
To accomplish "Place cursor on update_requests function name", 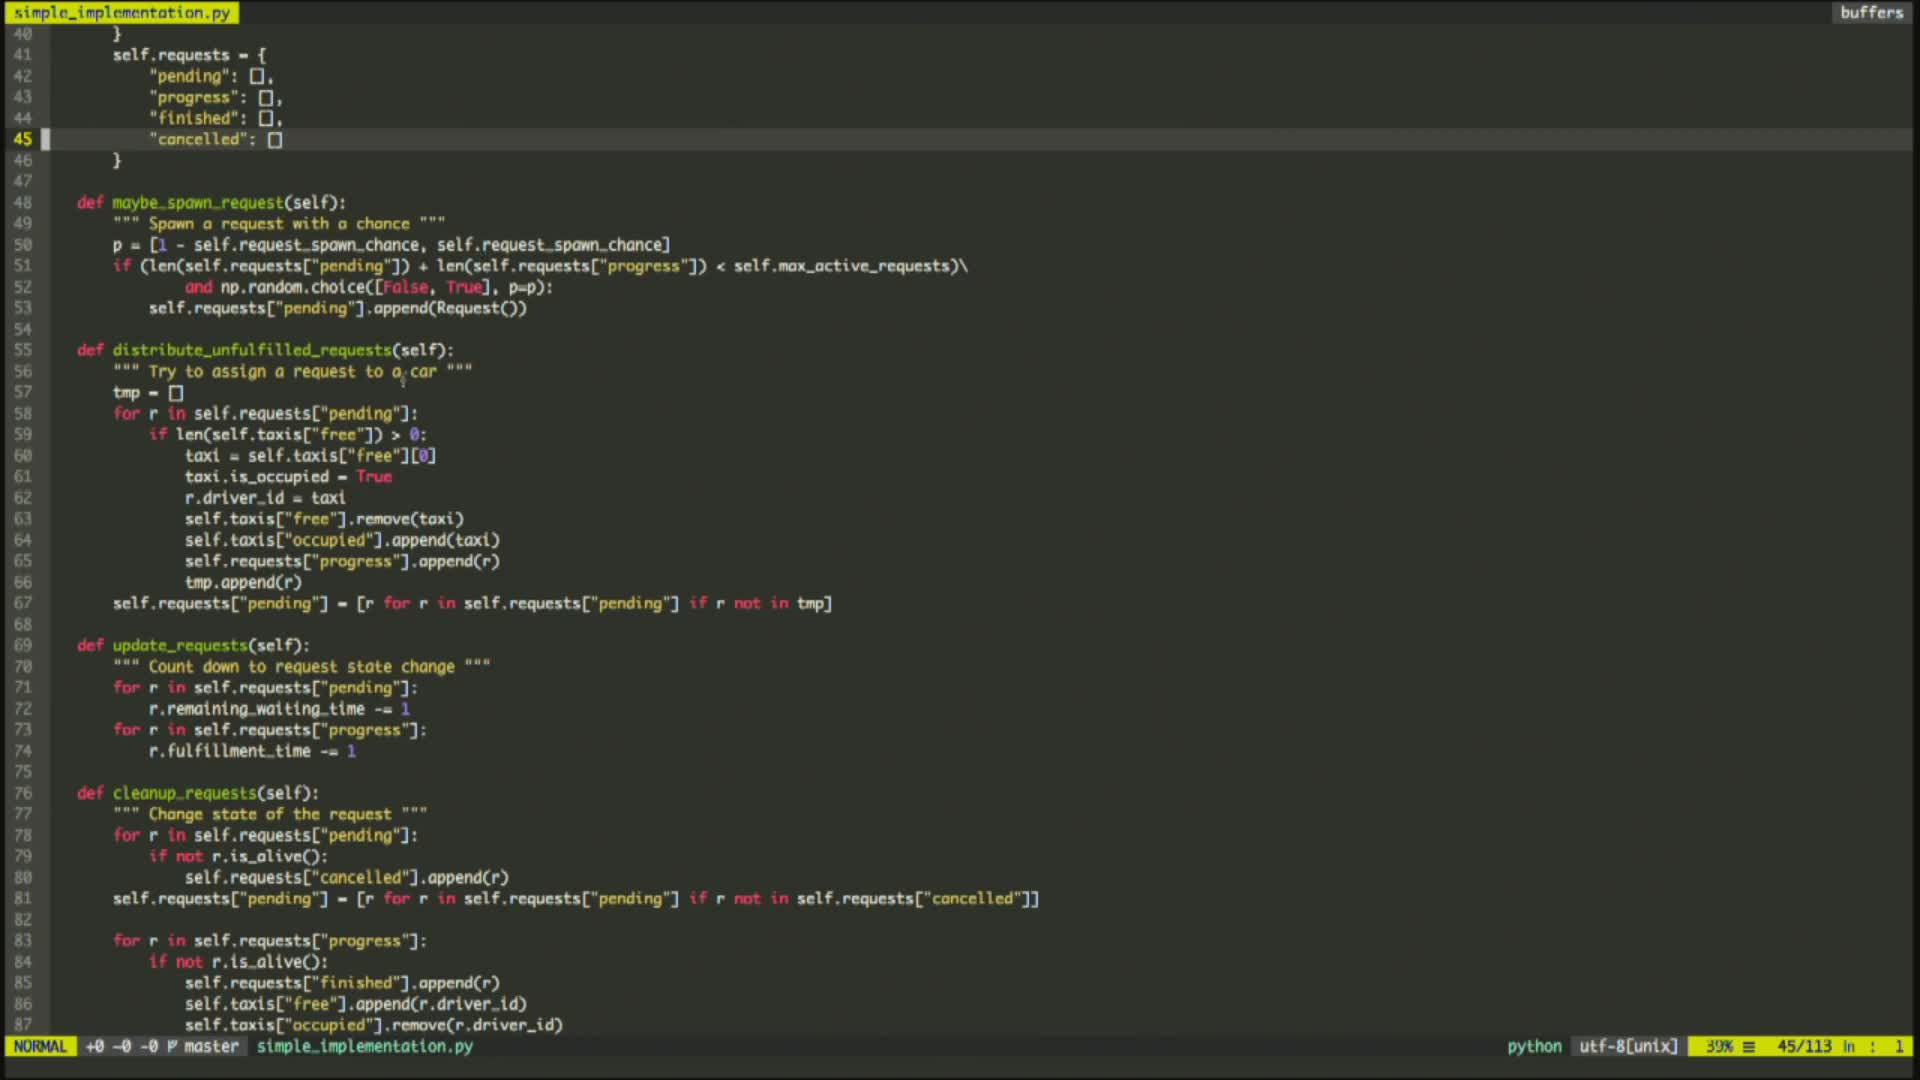I will click(x=180, y=645).
